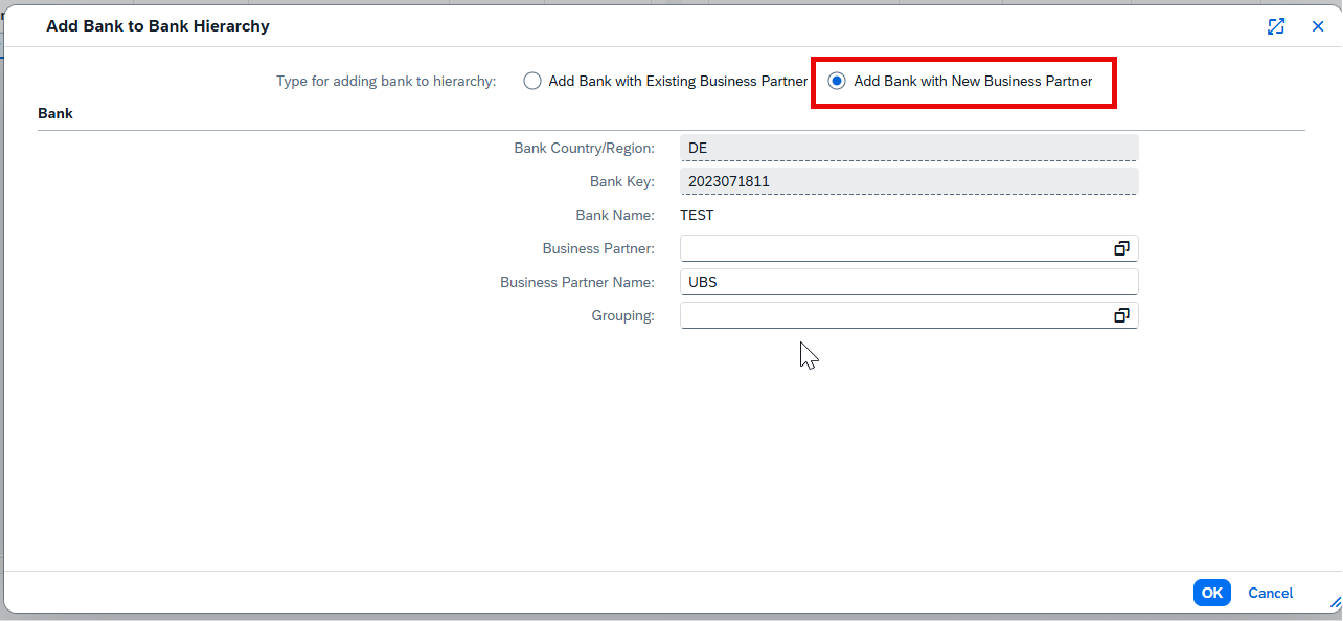Click the Grouping label

click(623, 316)
